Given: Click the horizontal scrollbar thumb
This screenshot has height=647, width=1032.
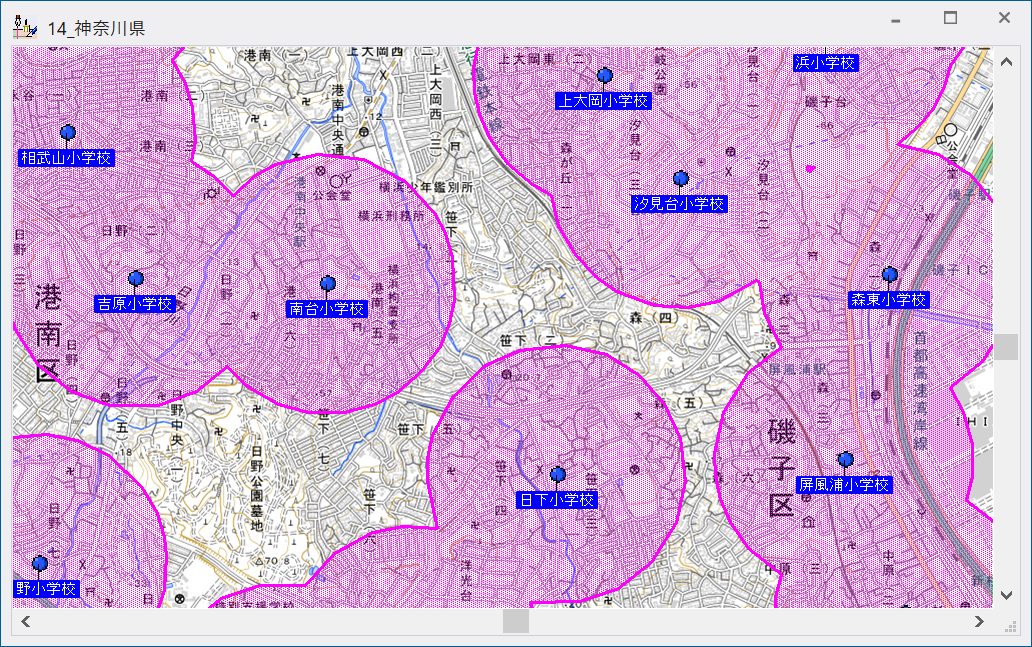Looking at the screenshot, I should tap(516, 621).
